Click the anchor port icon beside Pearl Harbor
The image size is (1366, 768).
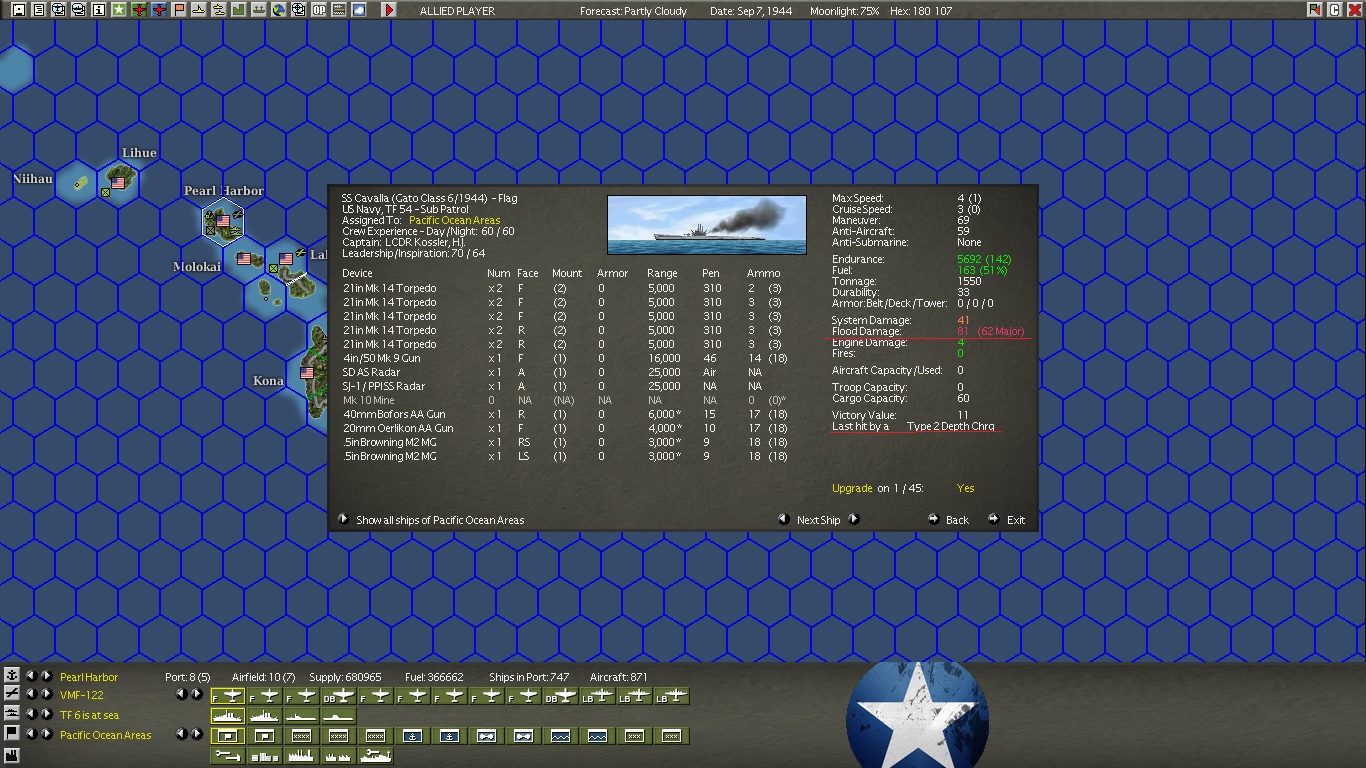click(x=12, y=675)
